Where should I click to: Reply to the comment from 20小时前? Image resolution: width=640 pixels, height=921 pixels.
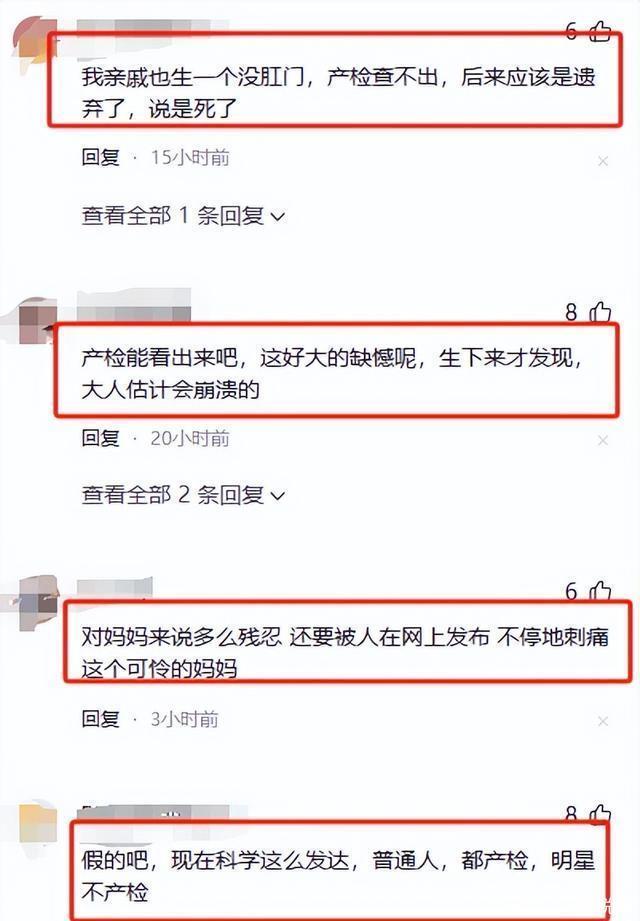(x=100, y=438)
